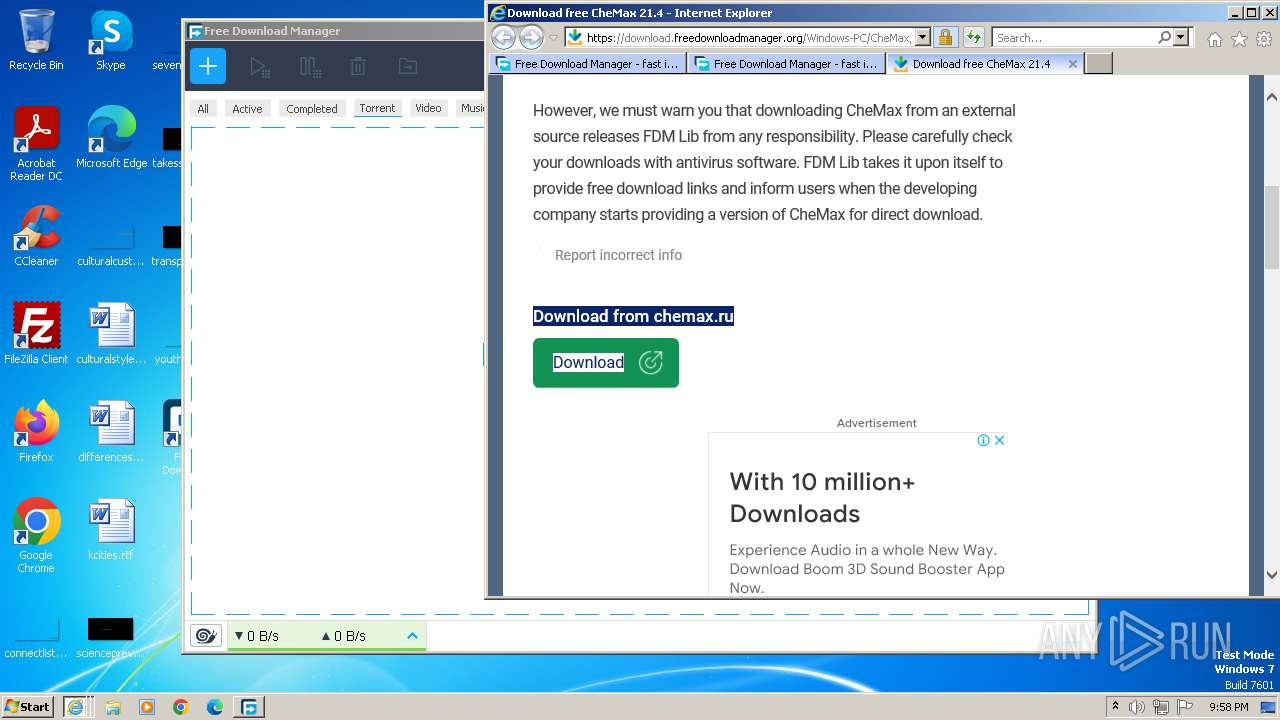Open IE Favorites star icon
The image size is (1280, 720).
(x=1239, y=39)
